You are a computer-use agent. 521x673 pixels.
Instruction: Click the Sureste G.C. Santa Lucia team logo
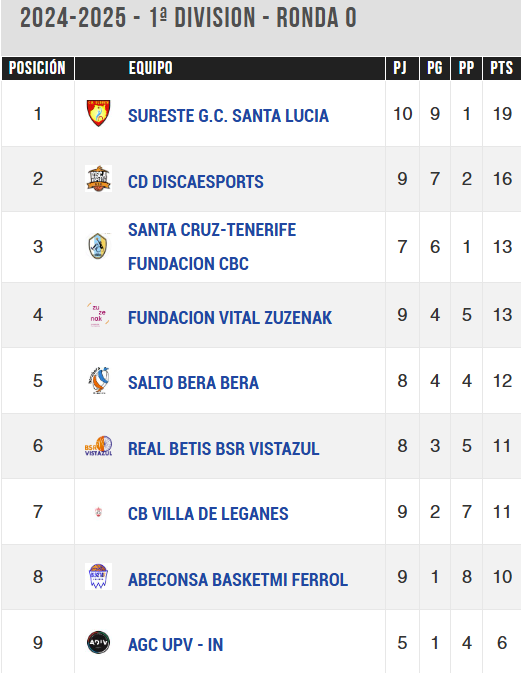[x=98, y=113]
